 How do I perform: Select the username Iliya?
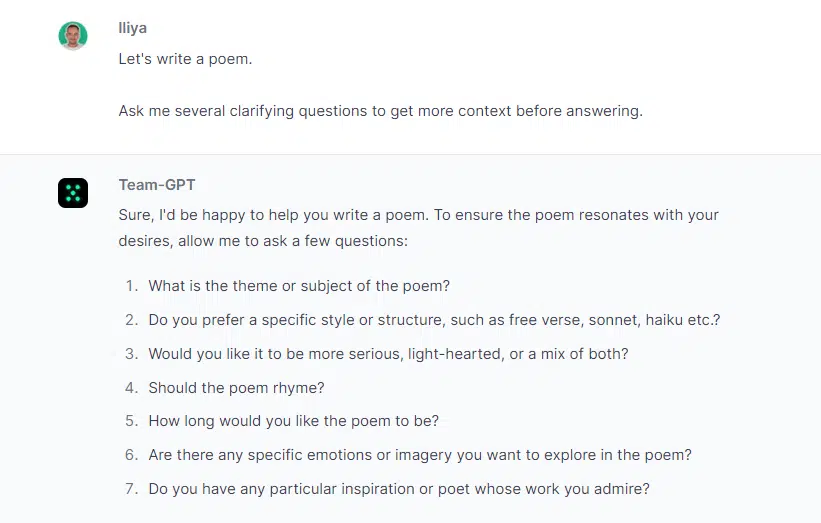pos(132,28)
